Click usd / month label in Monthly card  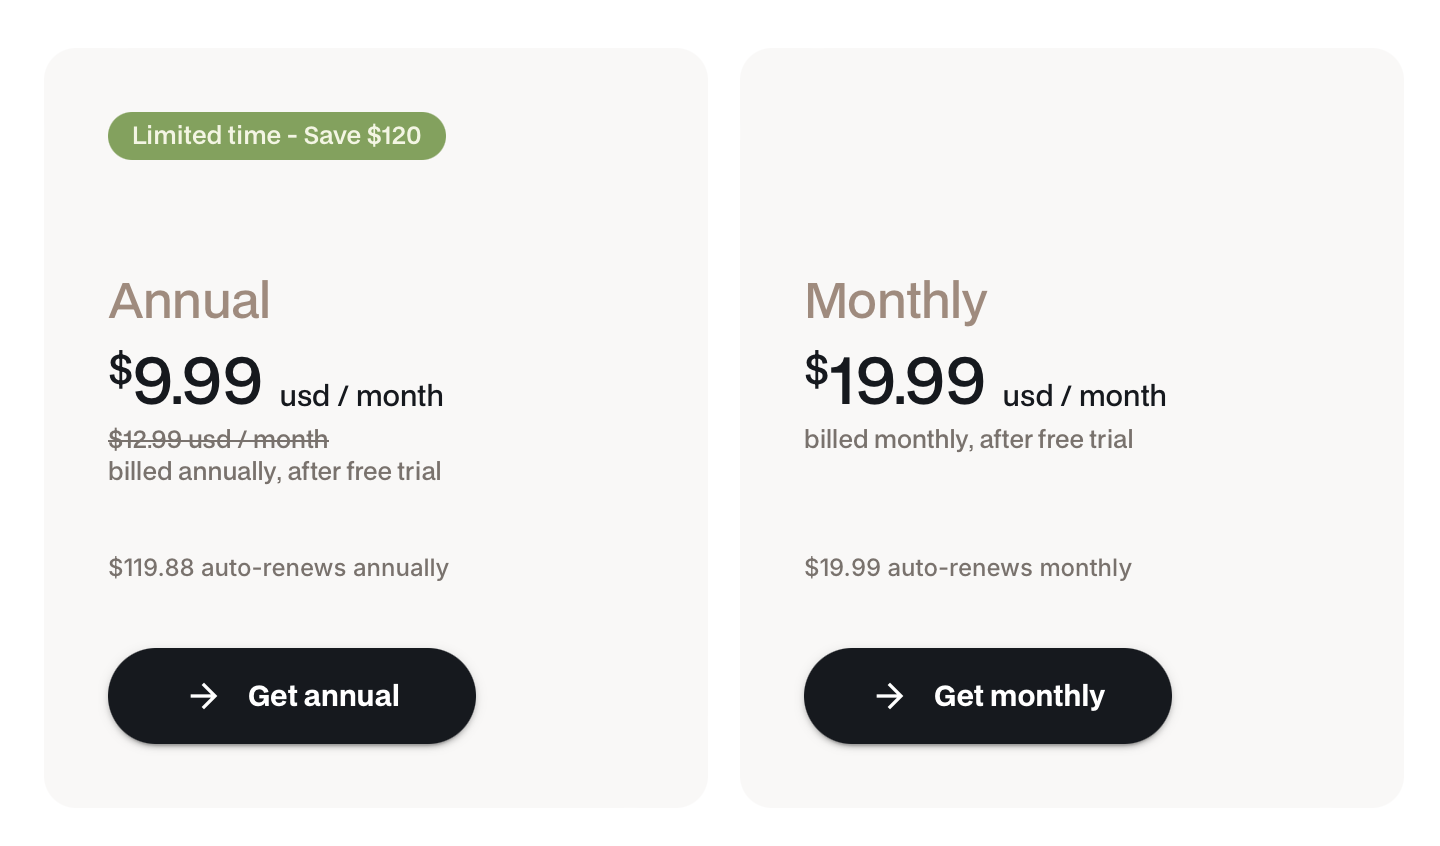(x=1084, y=396)
